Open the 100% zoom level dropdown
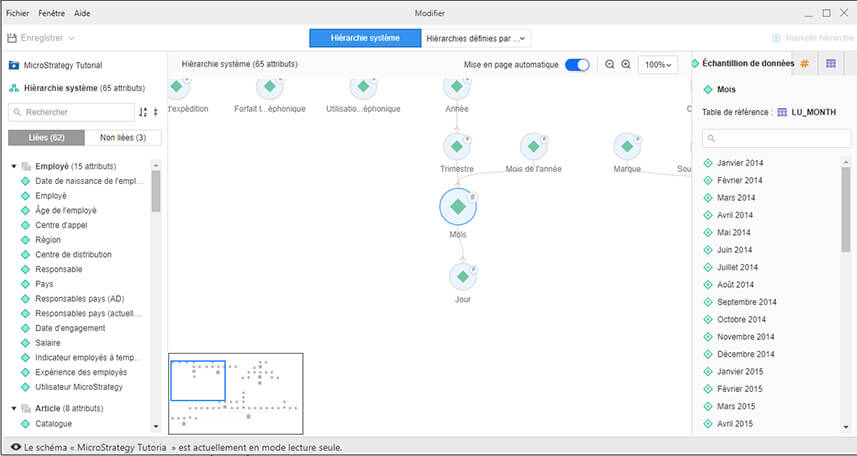 point(657,64)
